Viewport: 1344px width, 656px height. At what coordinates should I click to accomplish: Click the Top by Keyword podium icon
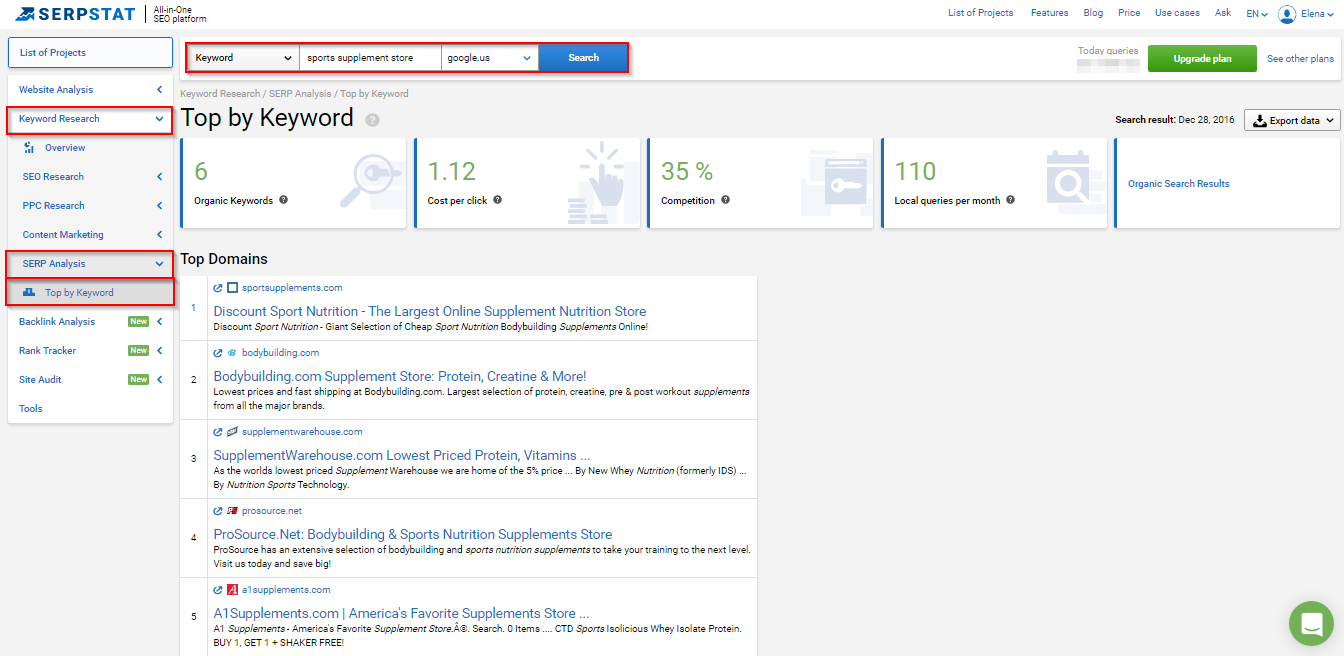(28, 292)
